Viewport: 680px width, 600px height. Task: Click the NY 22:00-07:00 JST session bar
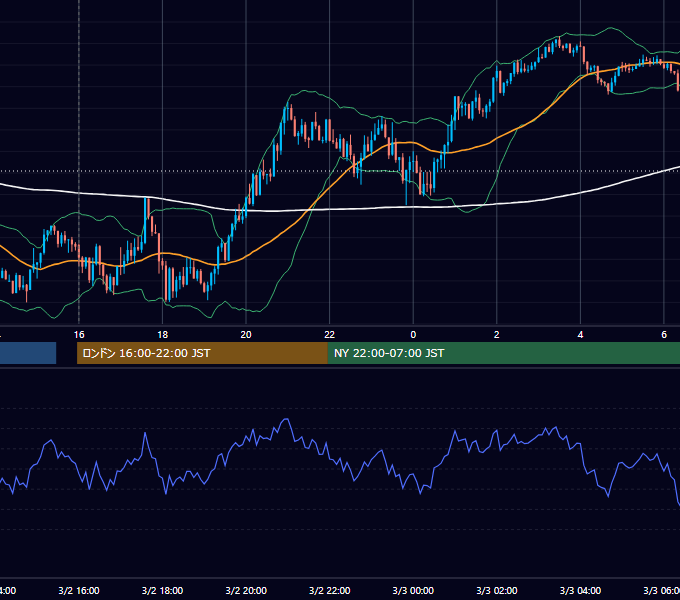(503, 353)
